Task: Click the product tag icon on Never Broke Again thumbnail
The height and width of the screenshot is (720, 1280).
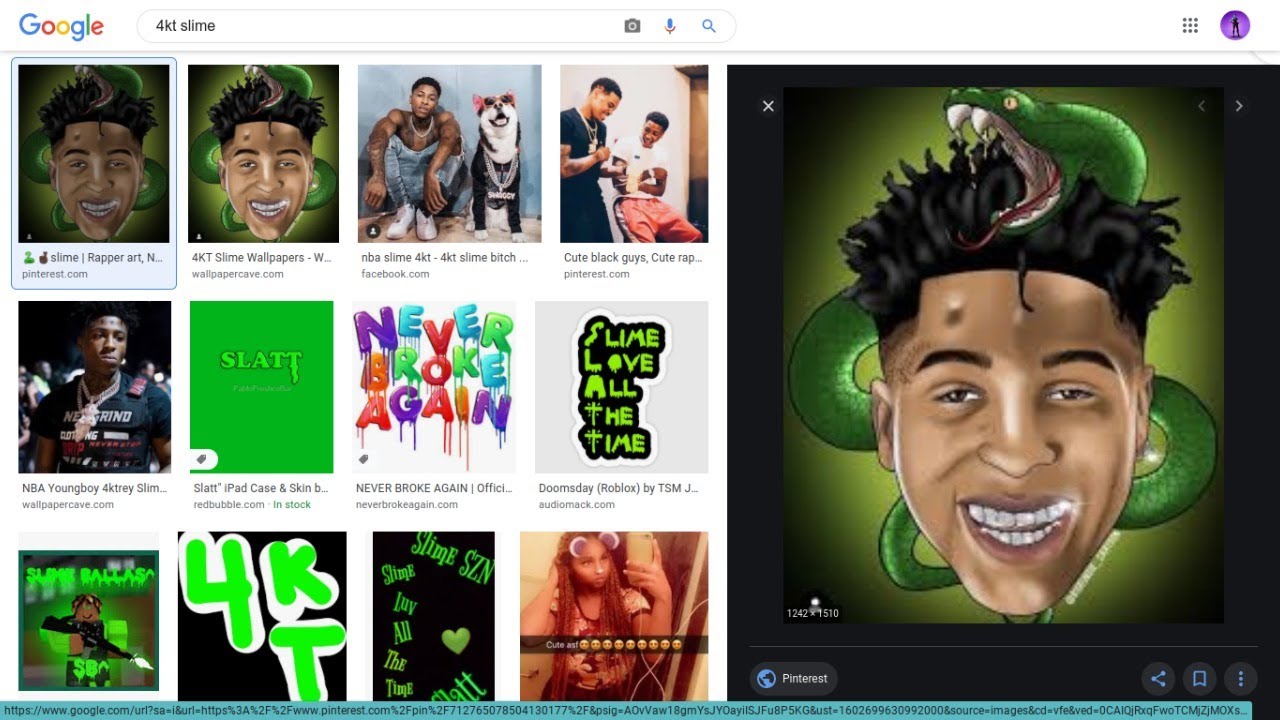Action: (363, 460)
